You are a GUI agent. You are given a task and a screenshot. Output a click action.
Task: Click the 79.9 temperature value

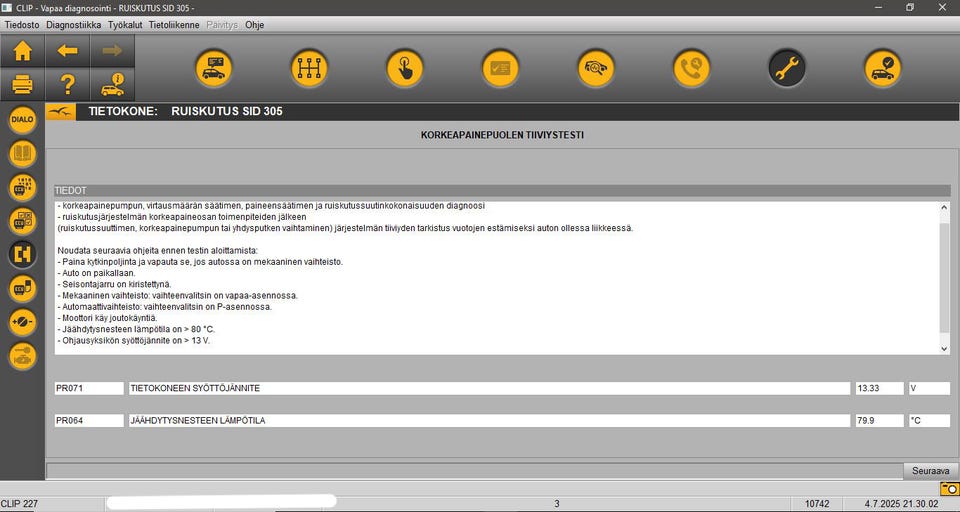pos(877,421)
